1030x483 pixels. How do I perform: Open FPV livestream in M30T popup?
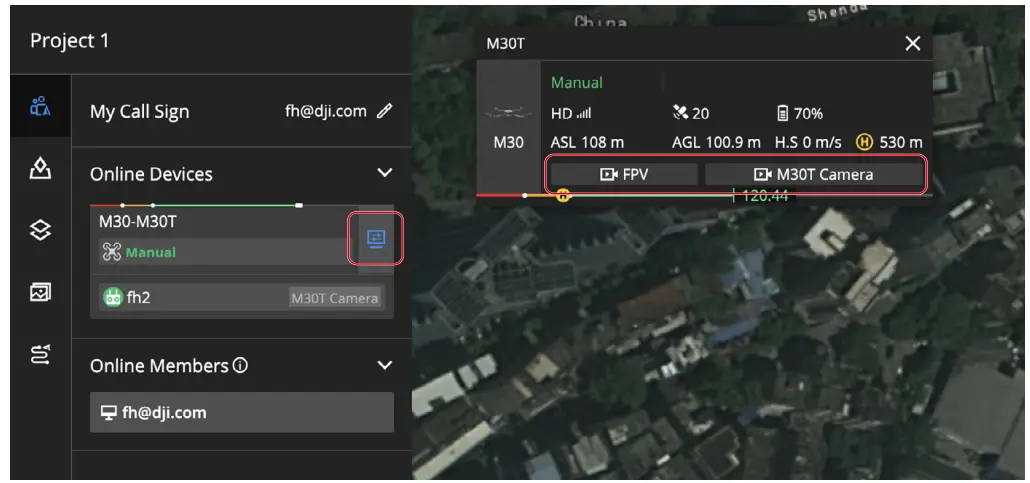point(624,174)
